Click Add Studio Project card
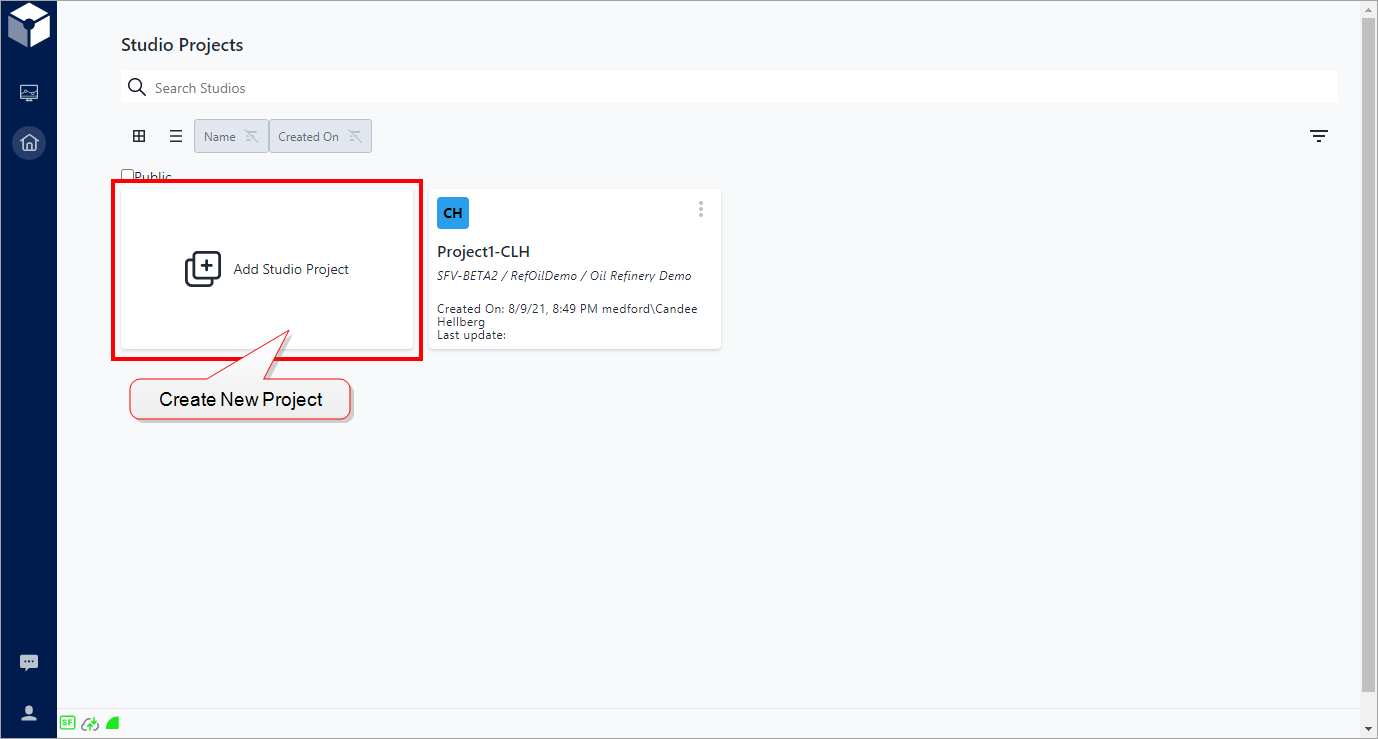This screenshot has height=739, width=1378. point(267,269)
